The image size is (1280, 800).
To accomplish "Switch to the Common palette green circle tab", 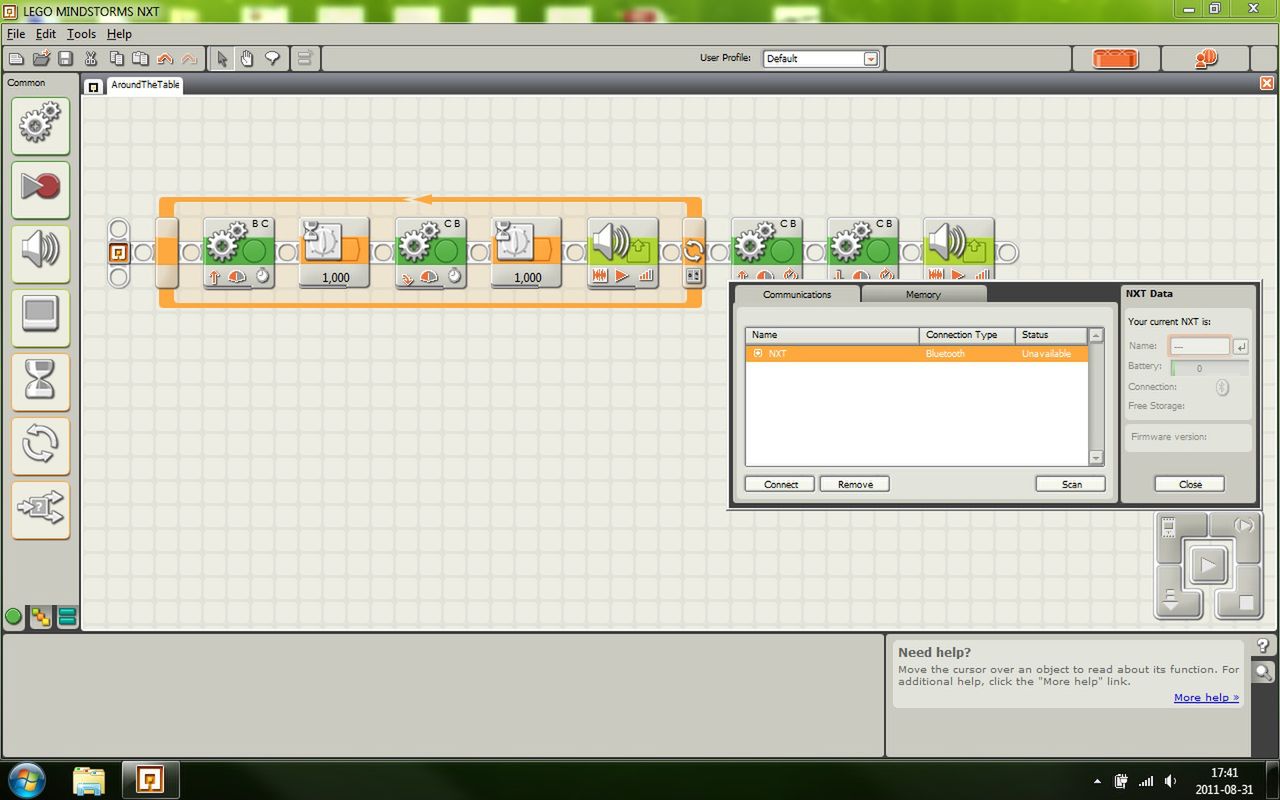I will (14, 617).
